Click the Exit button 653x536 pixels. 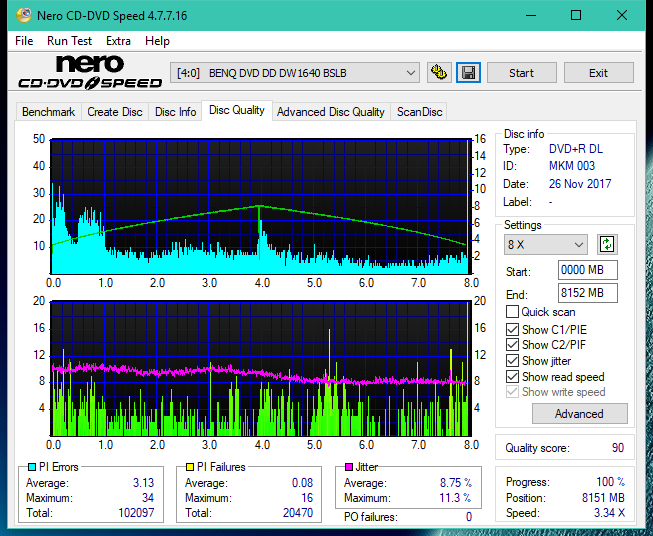pos(598,73)
